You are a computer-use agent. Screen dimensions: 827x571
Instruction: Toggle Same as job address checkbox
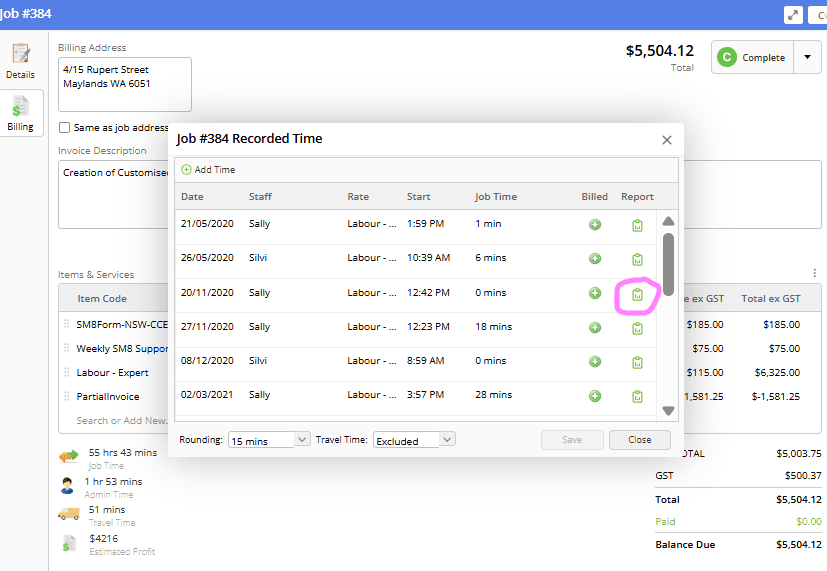point(65,128)
